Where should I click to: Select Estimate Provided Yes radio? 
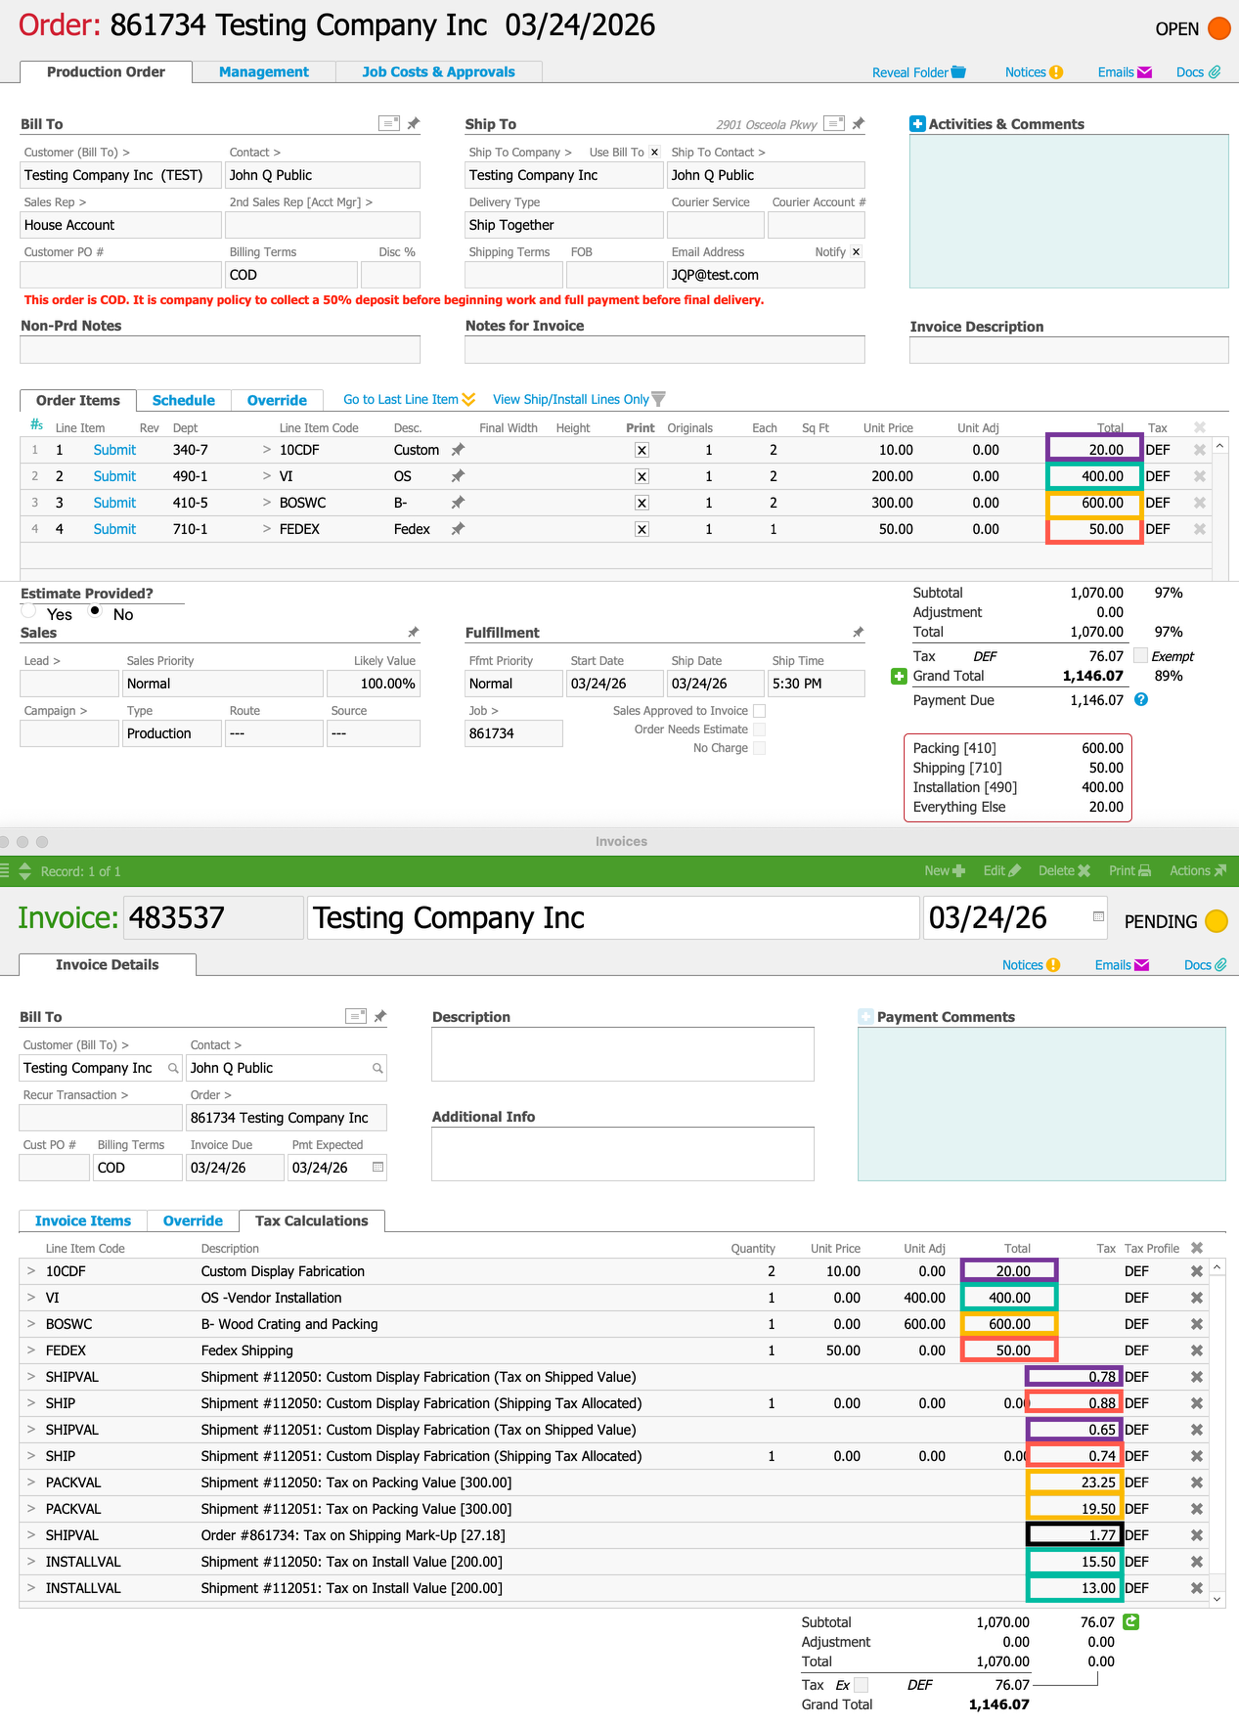(x=29, y=611)
